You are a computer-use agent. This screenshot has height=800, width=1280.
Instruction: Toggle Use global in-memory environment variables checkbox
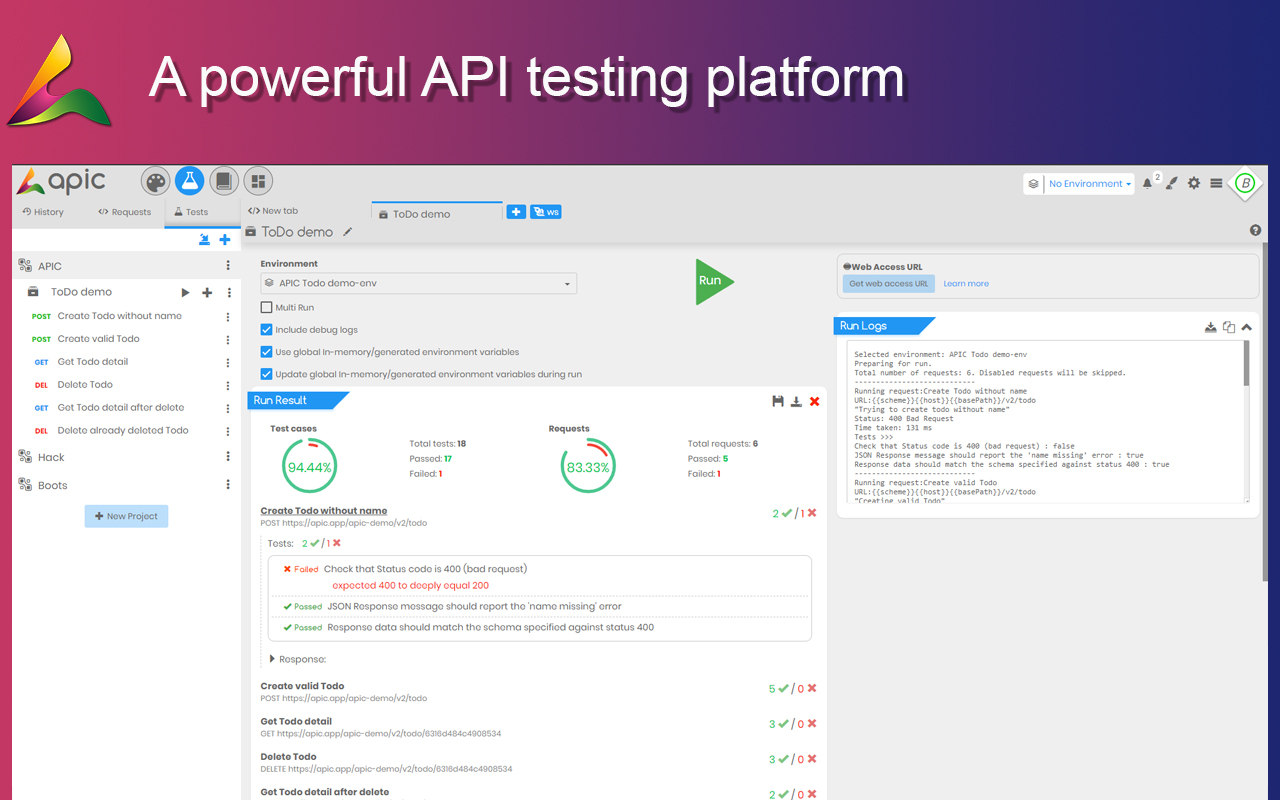pos(266,352)
